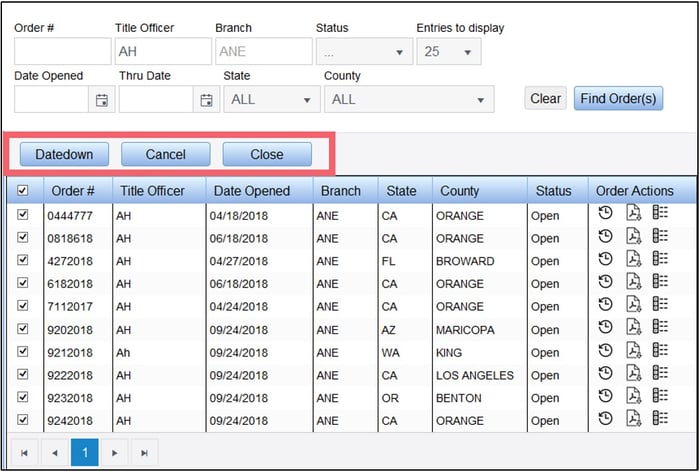
Task: Open history for order 0444777
Action: point(605,213)
